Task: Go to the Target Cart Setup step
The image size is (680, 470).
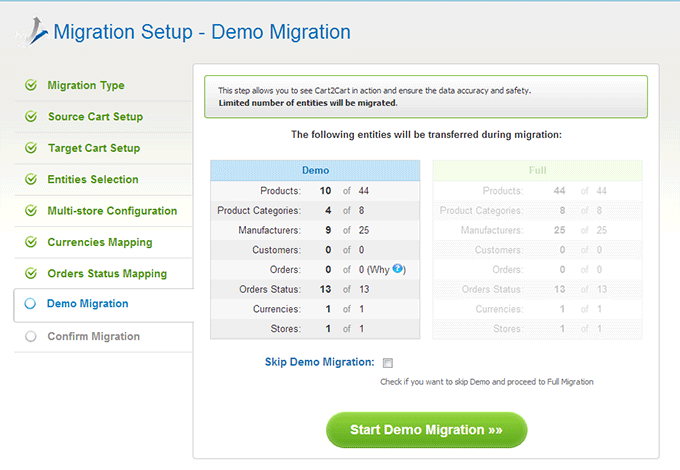Action: coord(94,148)
